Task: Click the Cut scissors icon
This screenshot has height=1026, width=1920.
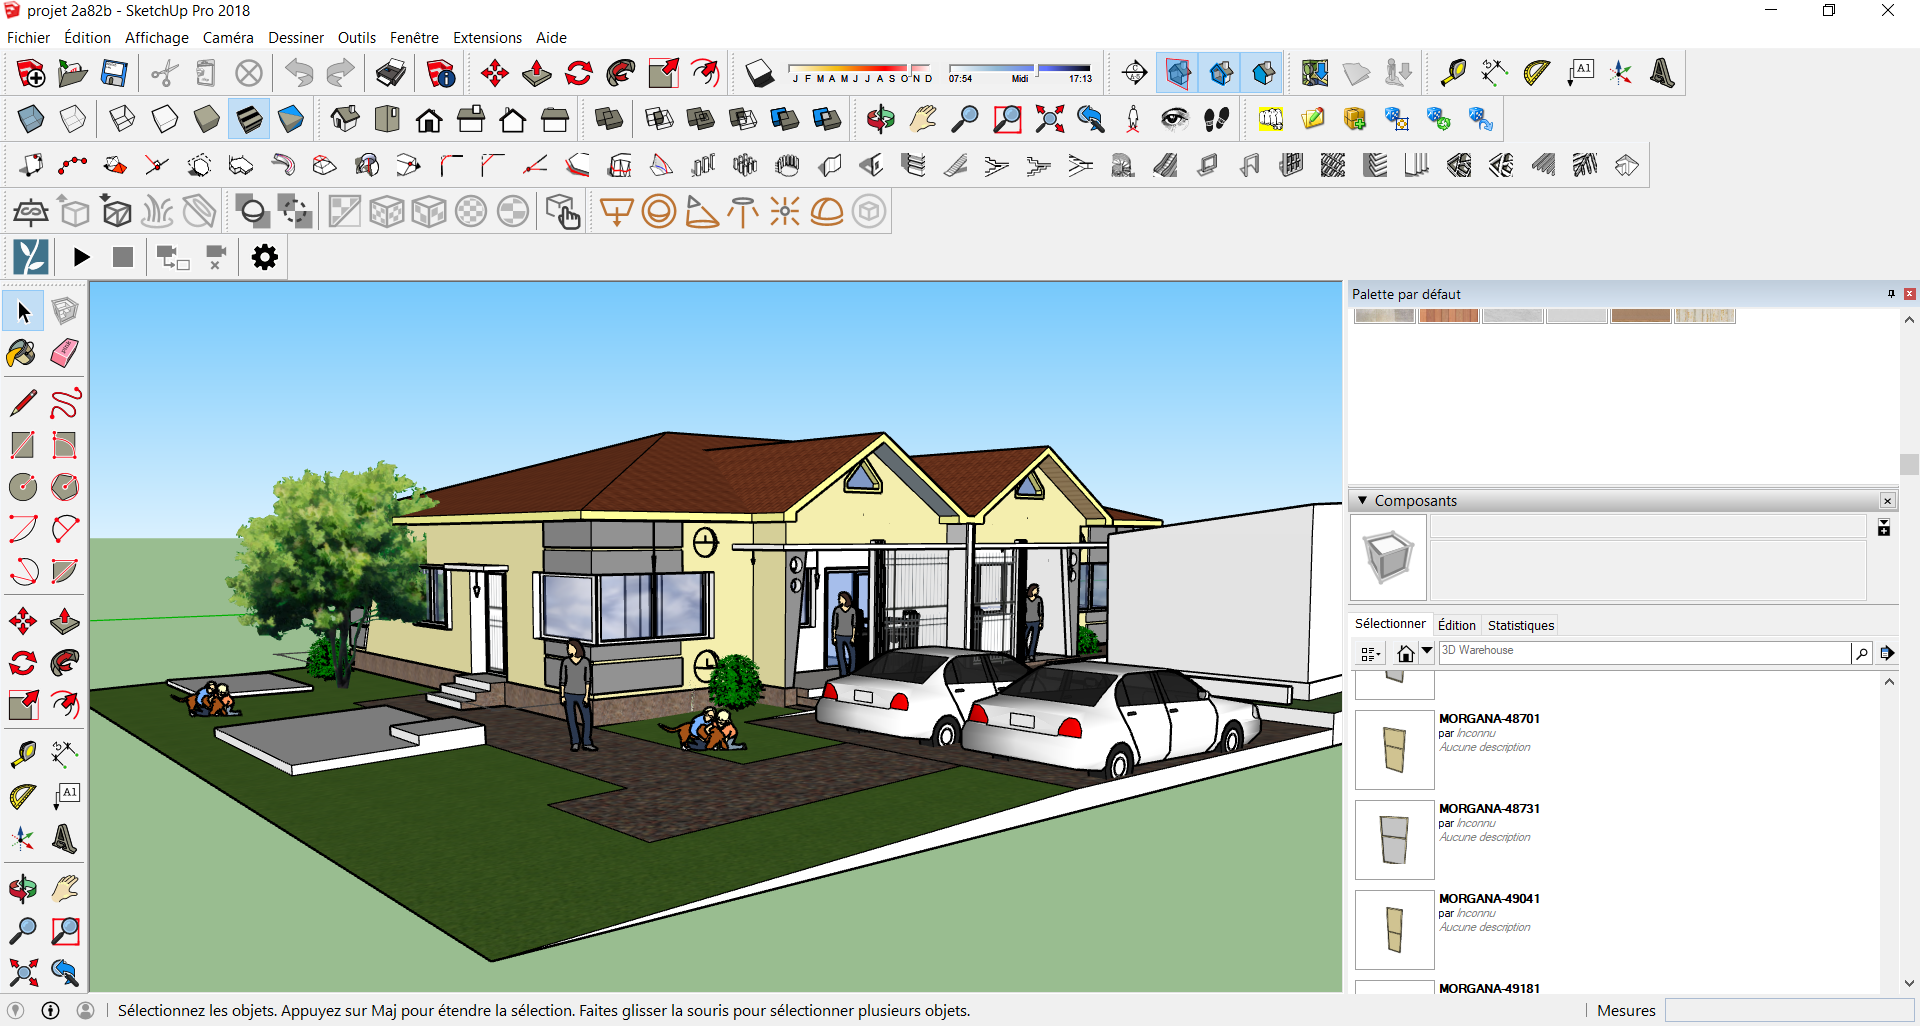Action: tap(165, 73)
